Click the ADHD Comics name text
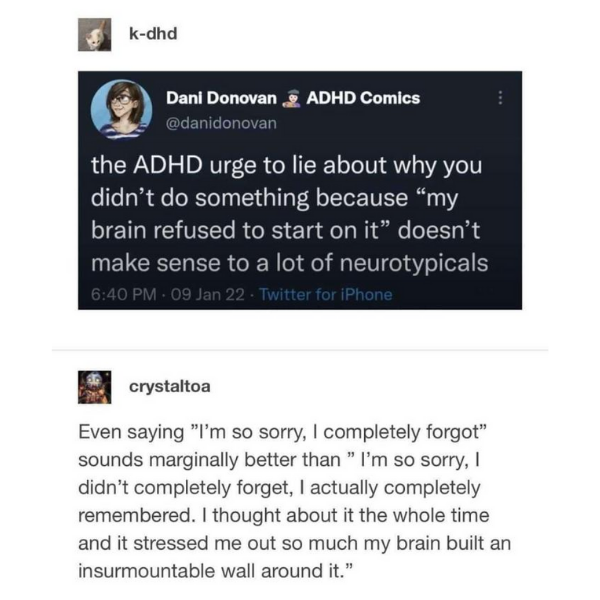600x600 pixels. 362,98
